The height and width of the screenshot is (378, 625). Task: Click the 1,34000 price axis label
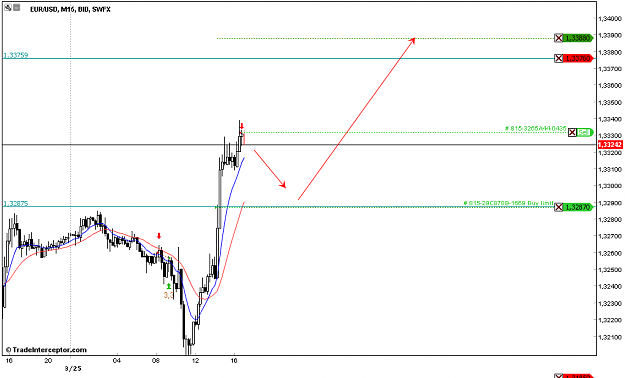pos(611,18)
